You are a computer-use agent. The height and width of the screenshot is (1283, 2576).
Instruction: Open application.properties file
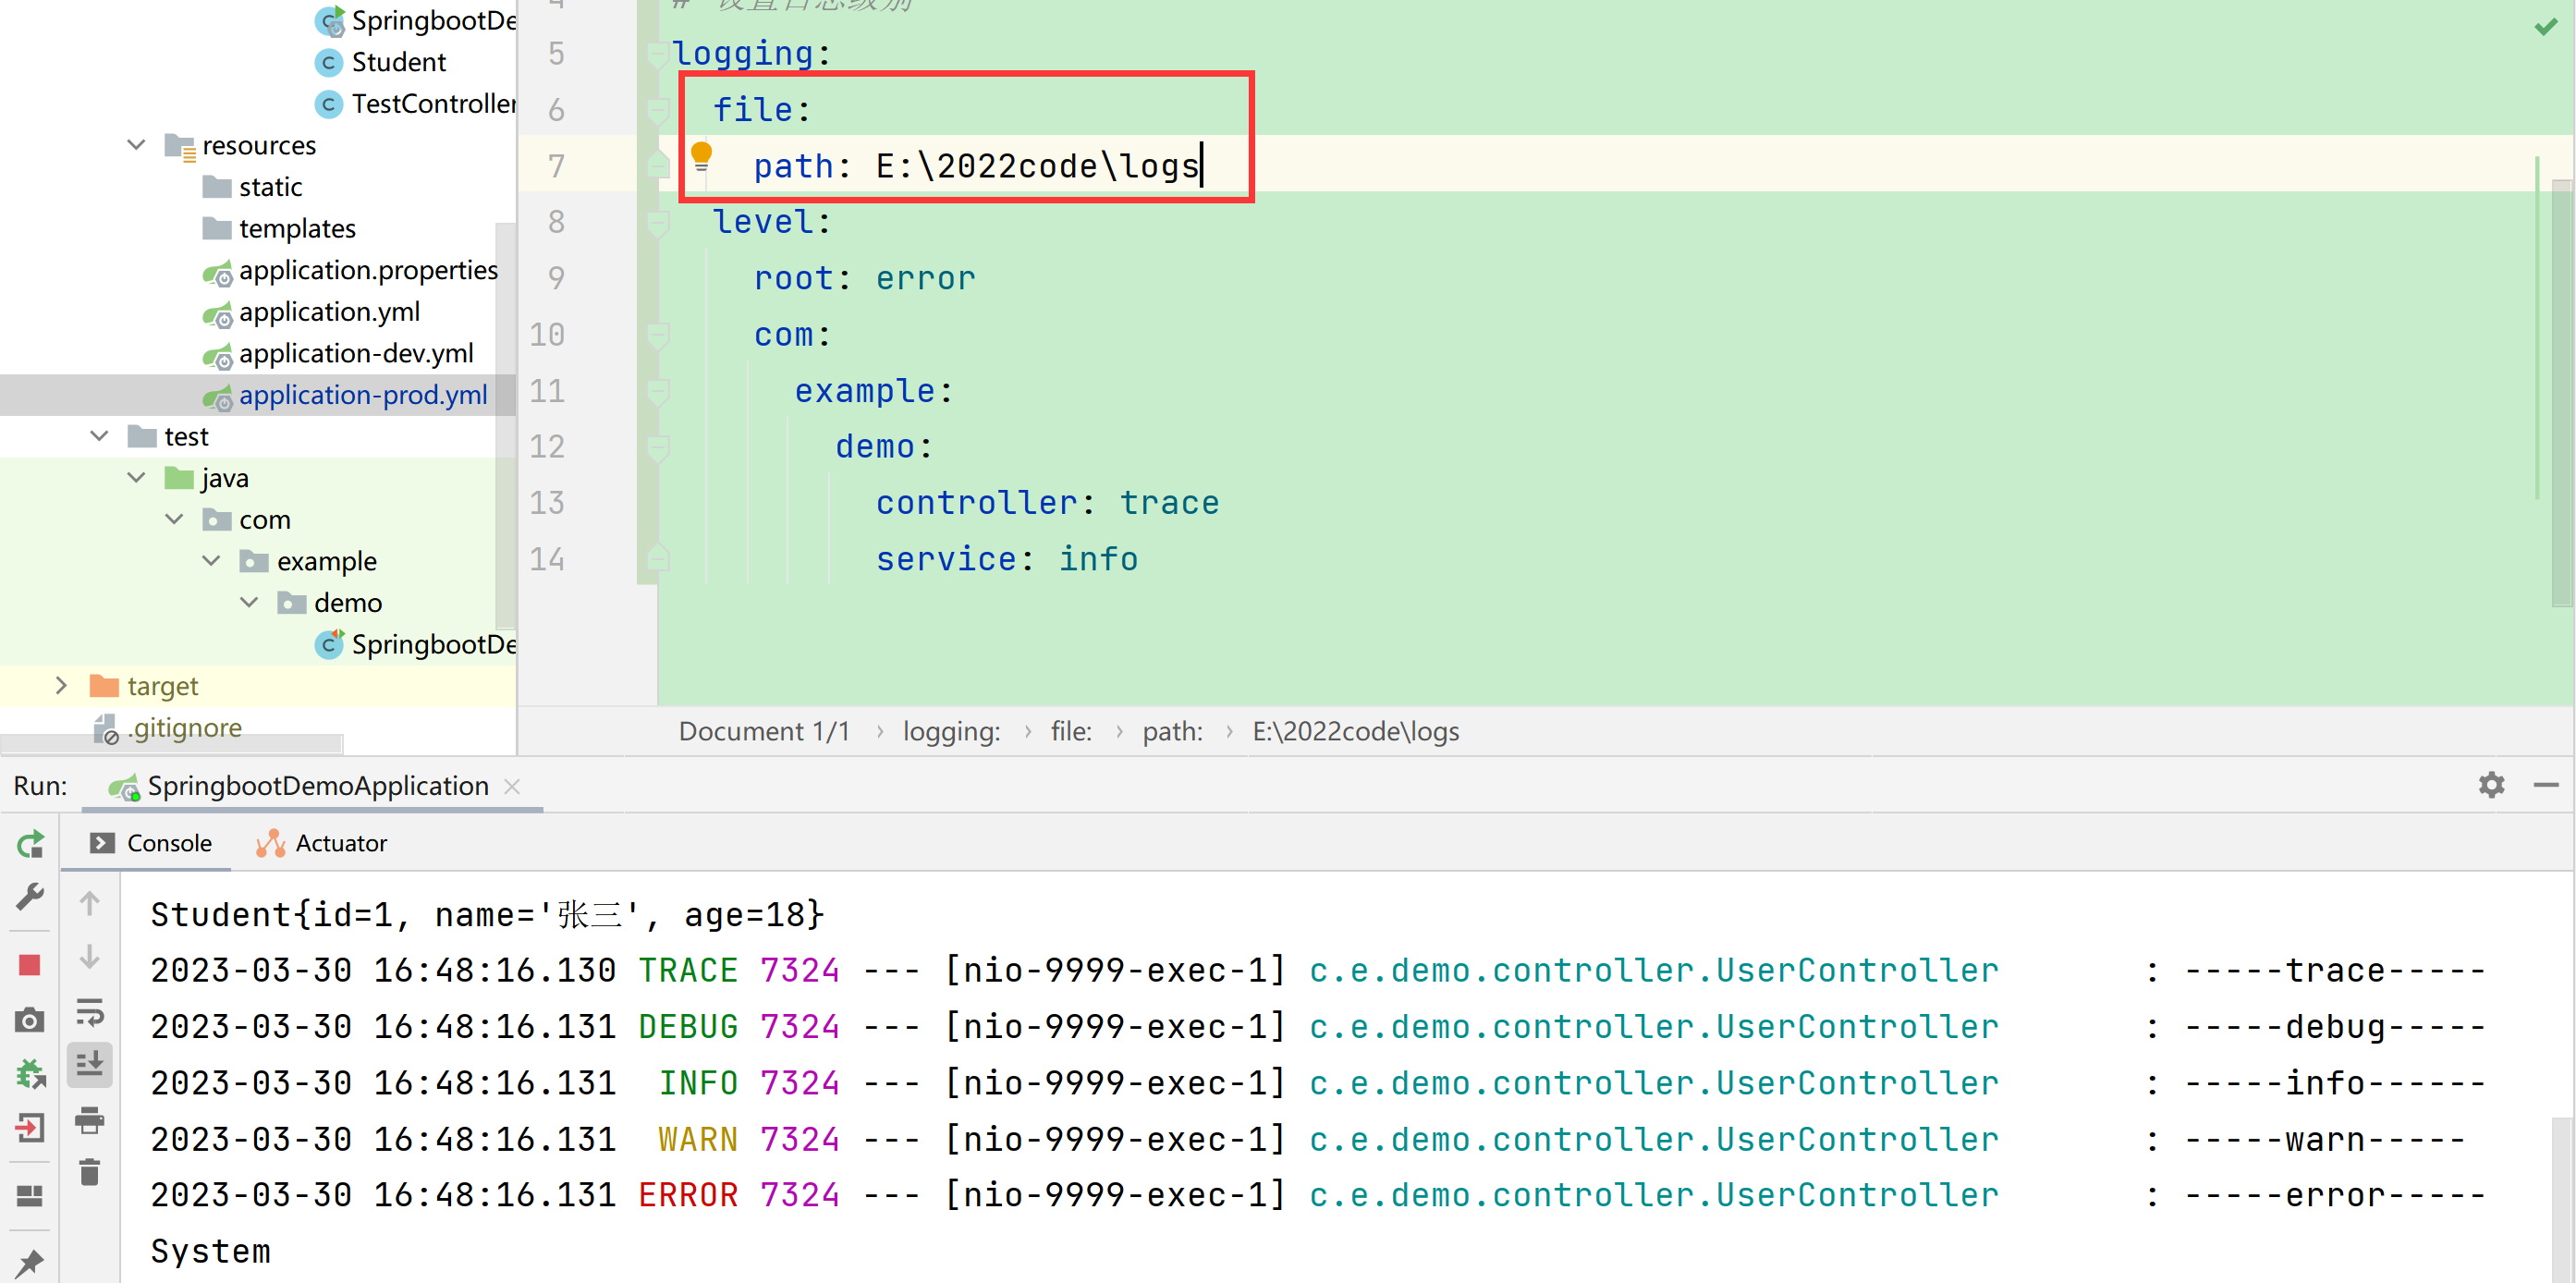tap(350, 270)
